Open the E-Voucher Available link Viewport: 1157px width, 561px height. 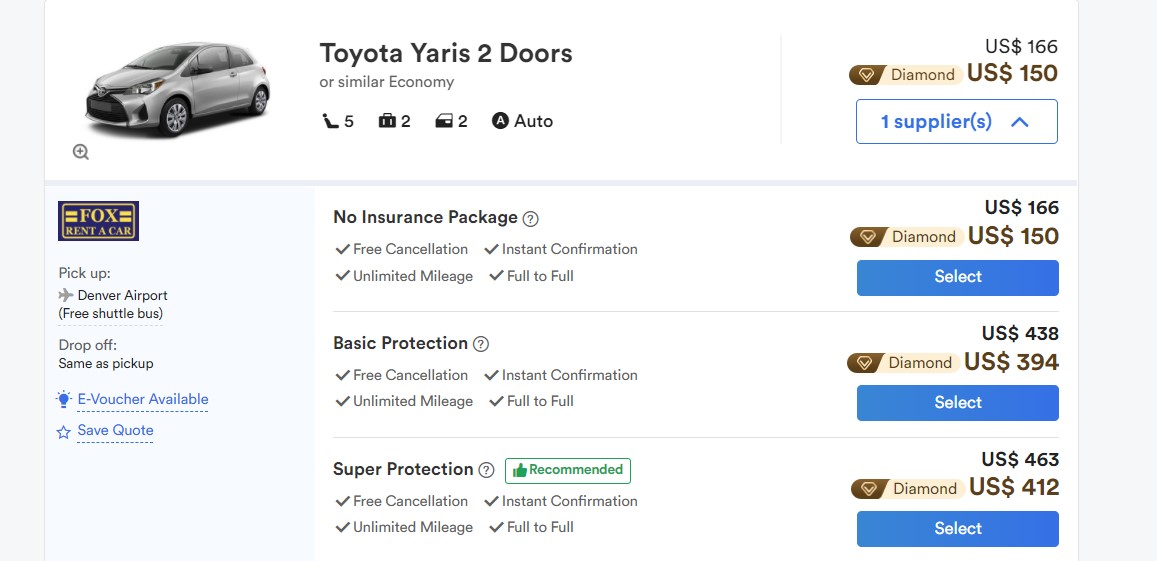143,399
